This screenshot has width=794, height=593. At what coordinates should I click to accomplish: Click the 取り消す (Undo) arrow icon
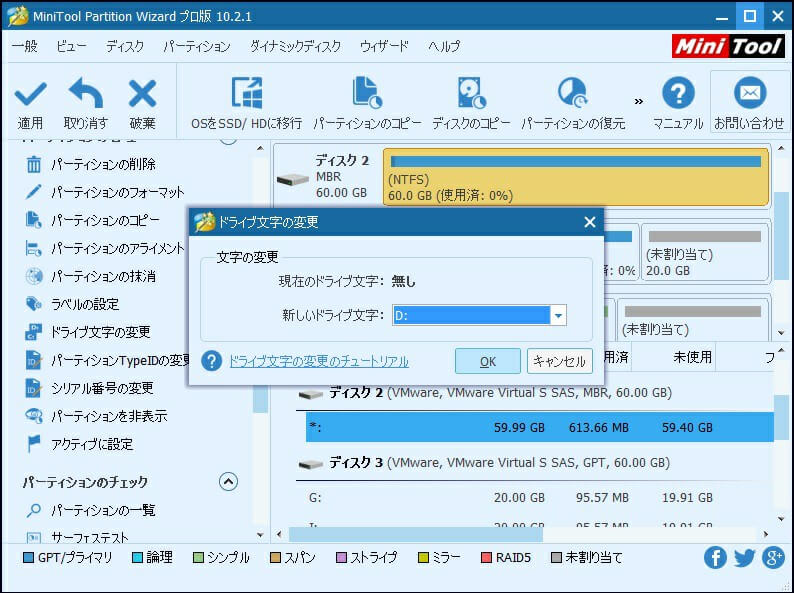(x=86, y=93)
